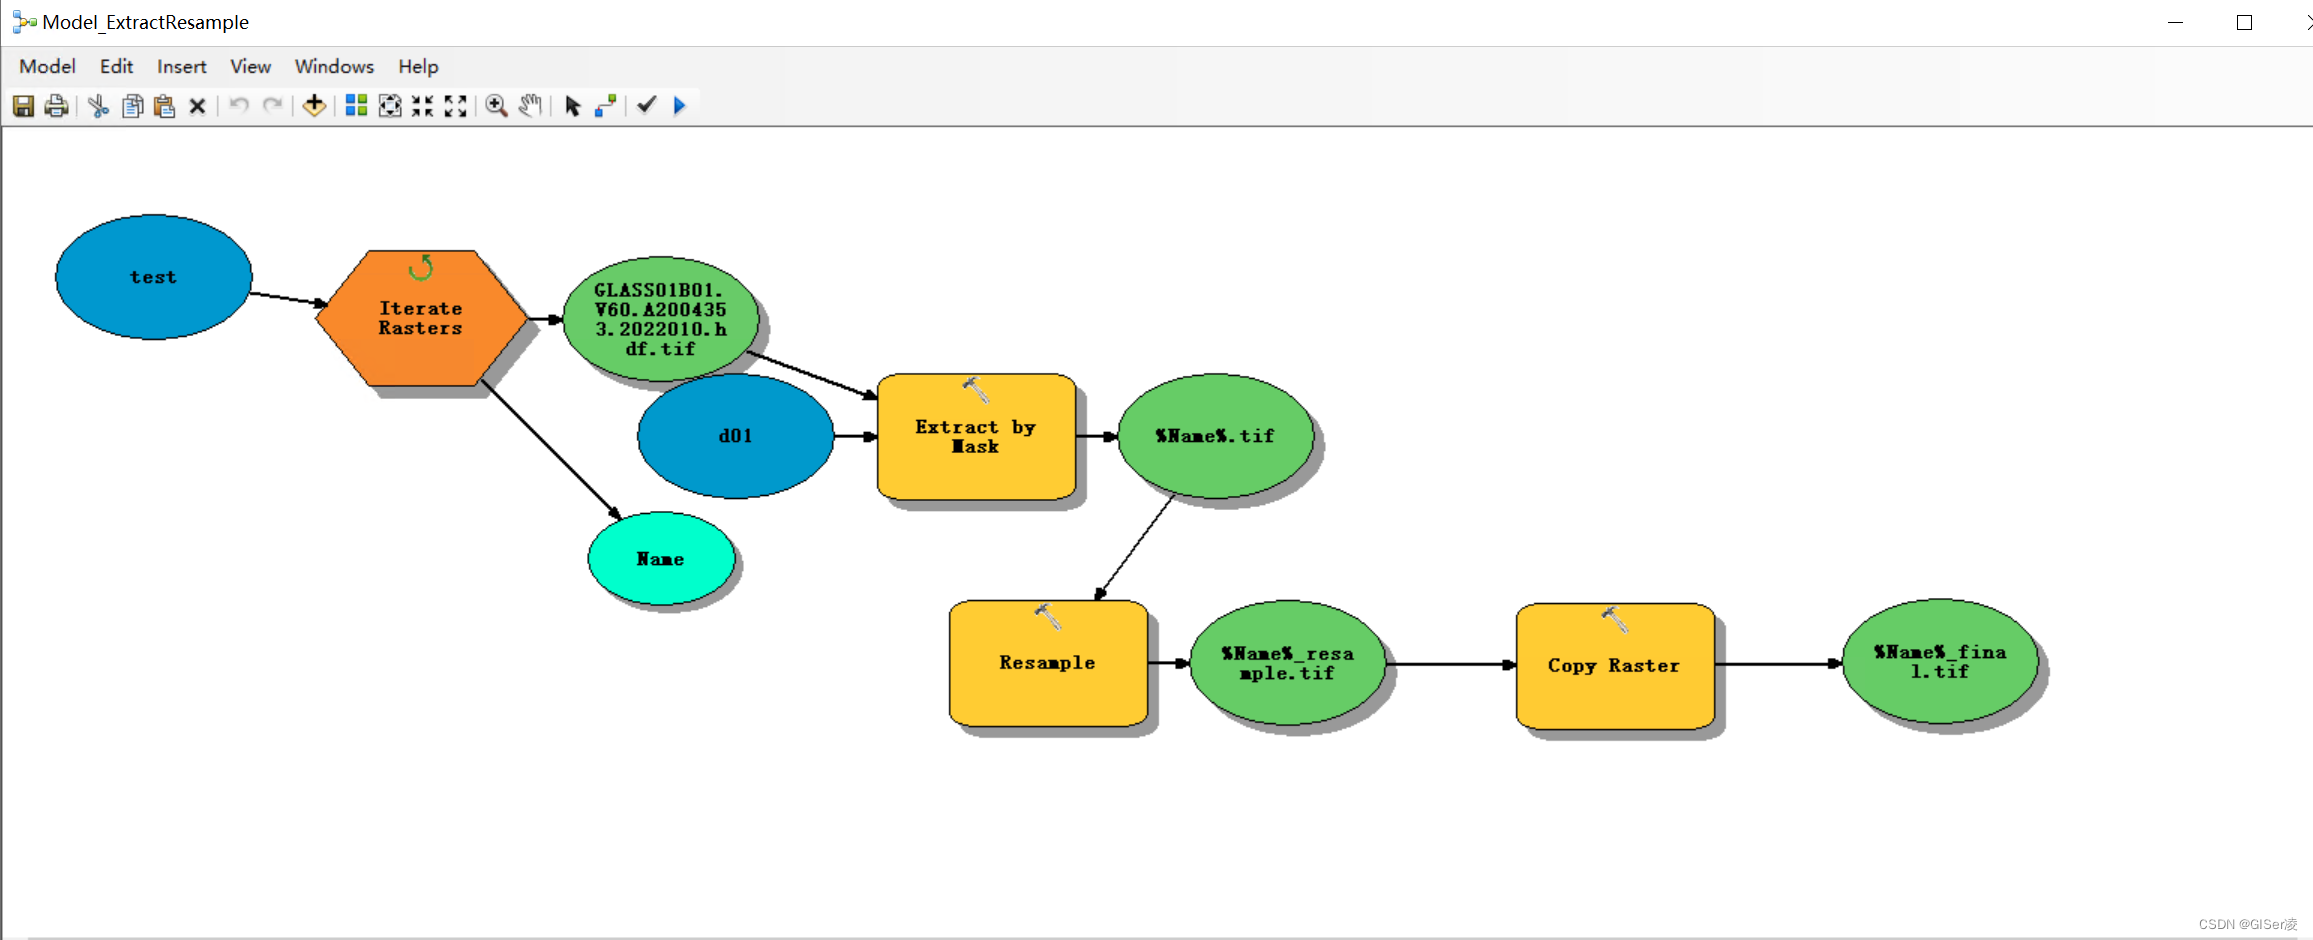The width and height of the screenshot is (2313, 940).
Task: Save the model with the floppy disk icon
Action: (23, 106)
